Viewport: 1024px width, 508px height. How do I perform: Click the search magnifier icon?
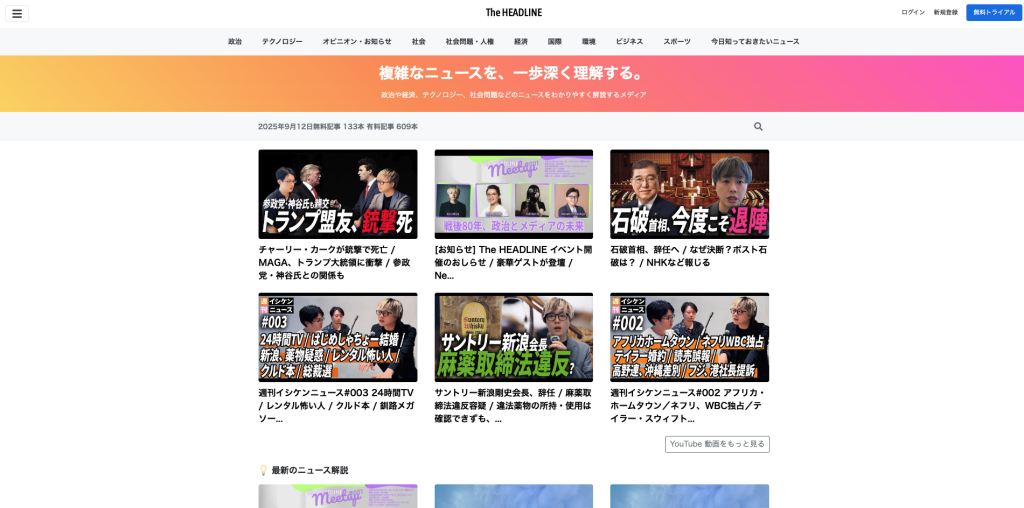(x=758, y=127)
